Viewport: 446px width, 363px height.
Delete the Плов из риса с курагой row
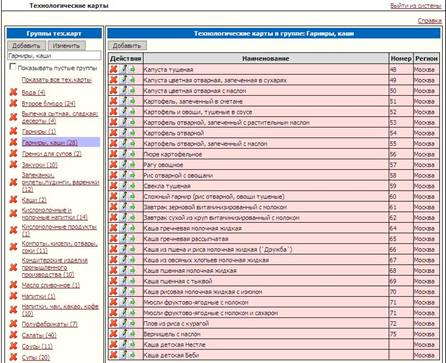click(114, 323)
